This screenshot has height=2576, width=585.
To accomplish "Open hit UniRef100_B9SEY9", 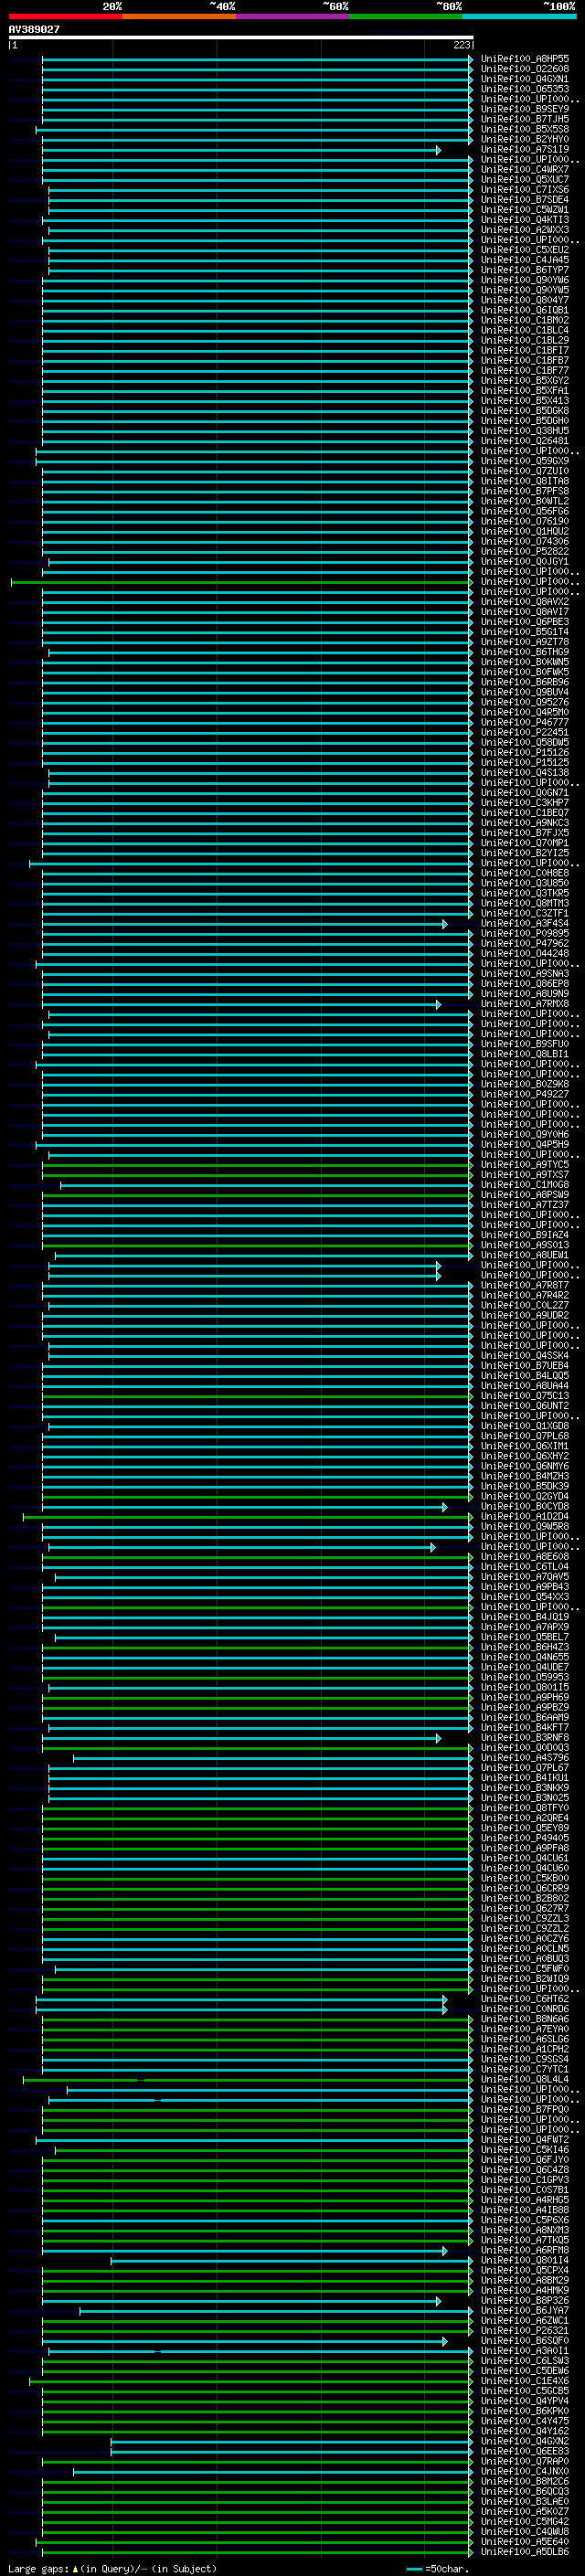I will 525,109.
